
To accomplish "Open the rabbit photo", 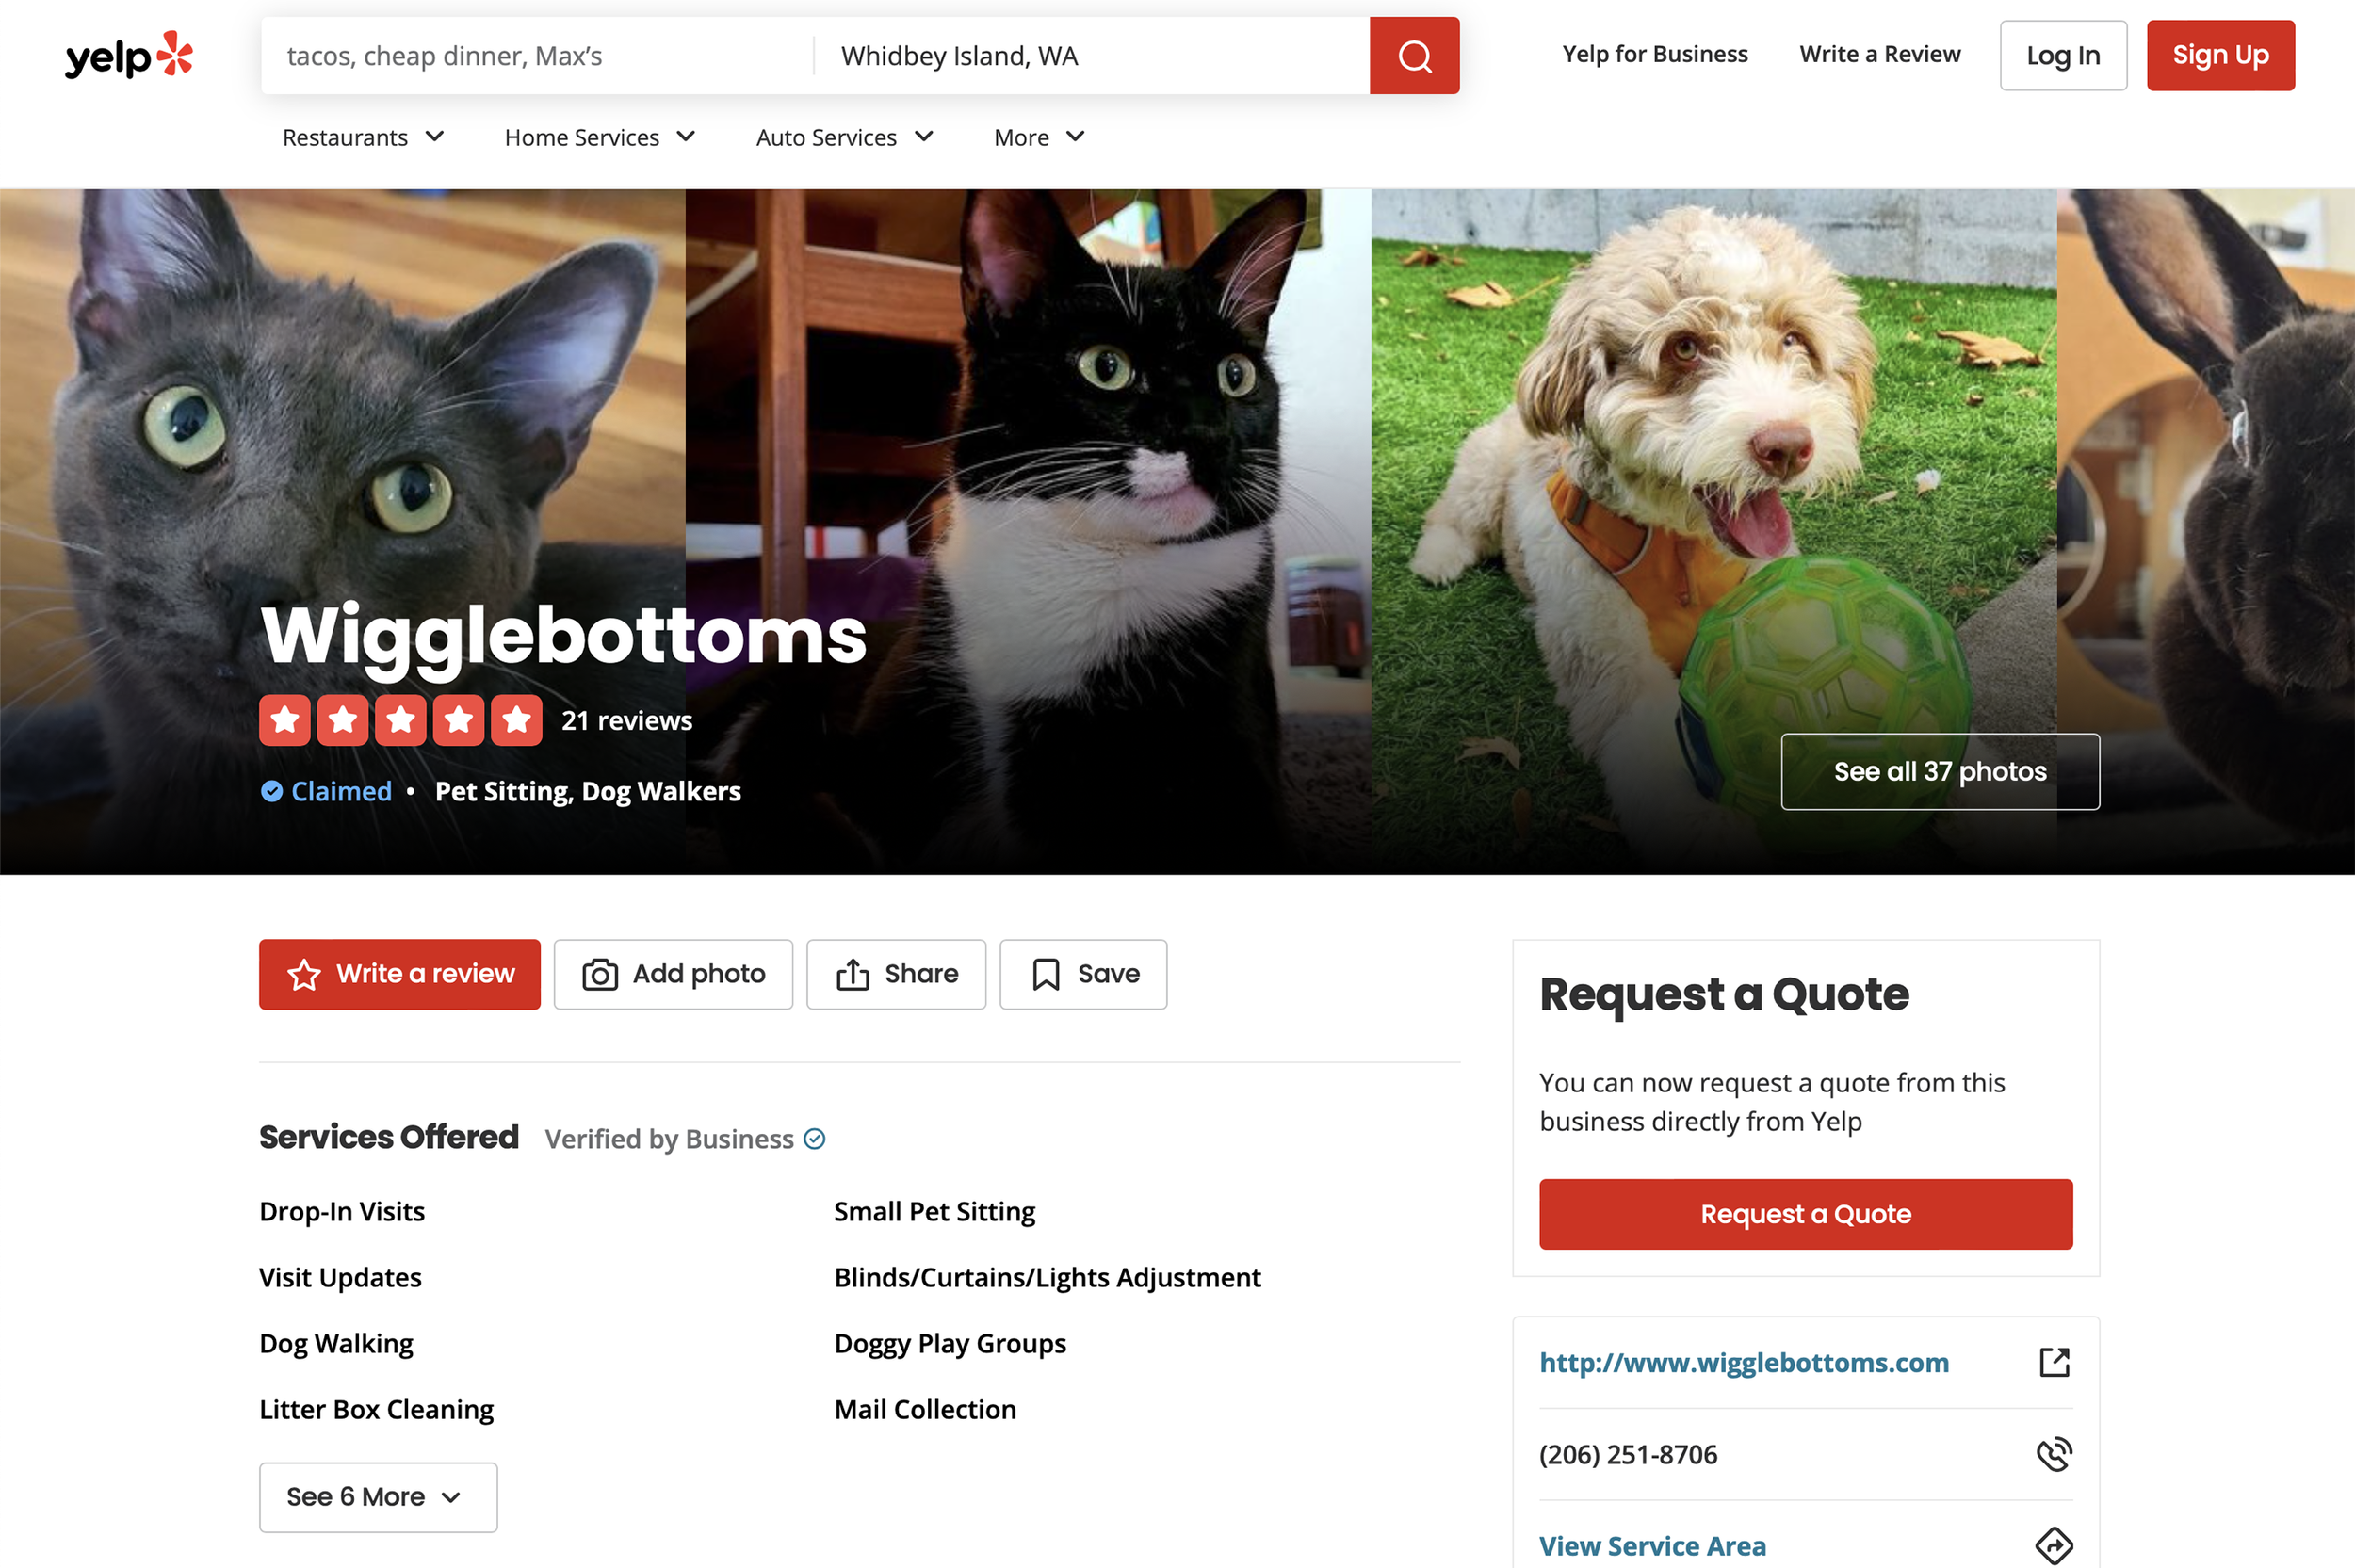I will point(2206,531).
